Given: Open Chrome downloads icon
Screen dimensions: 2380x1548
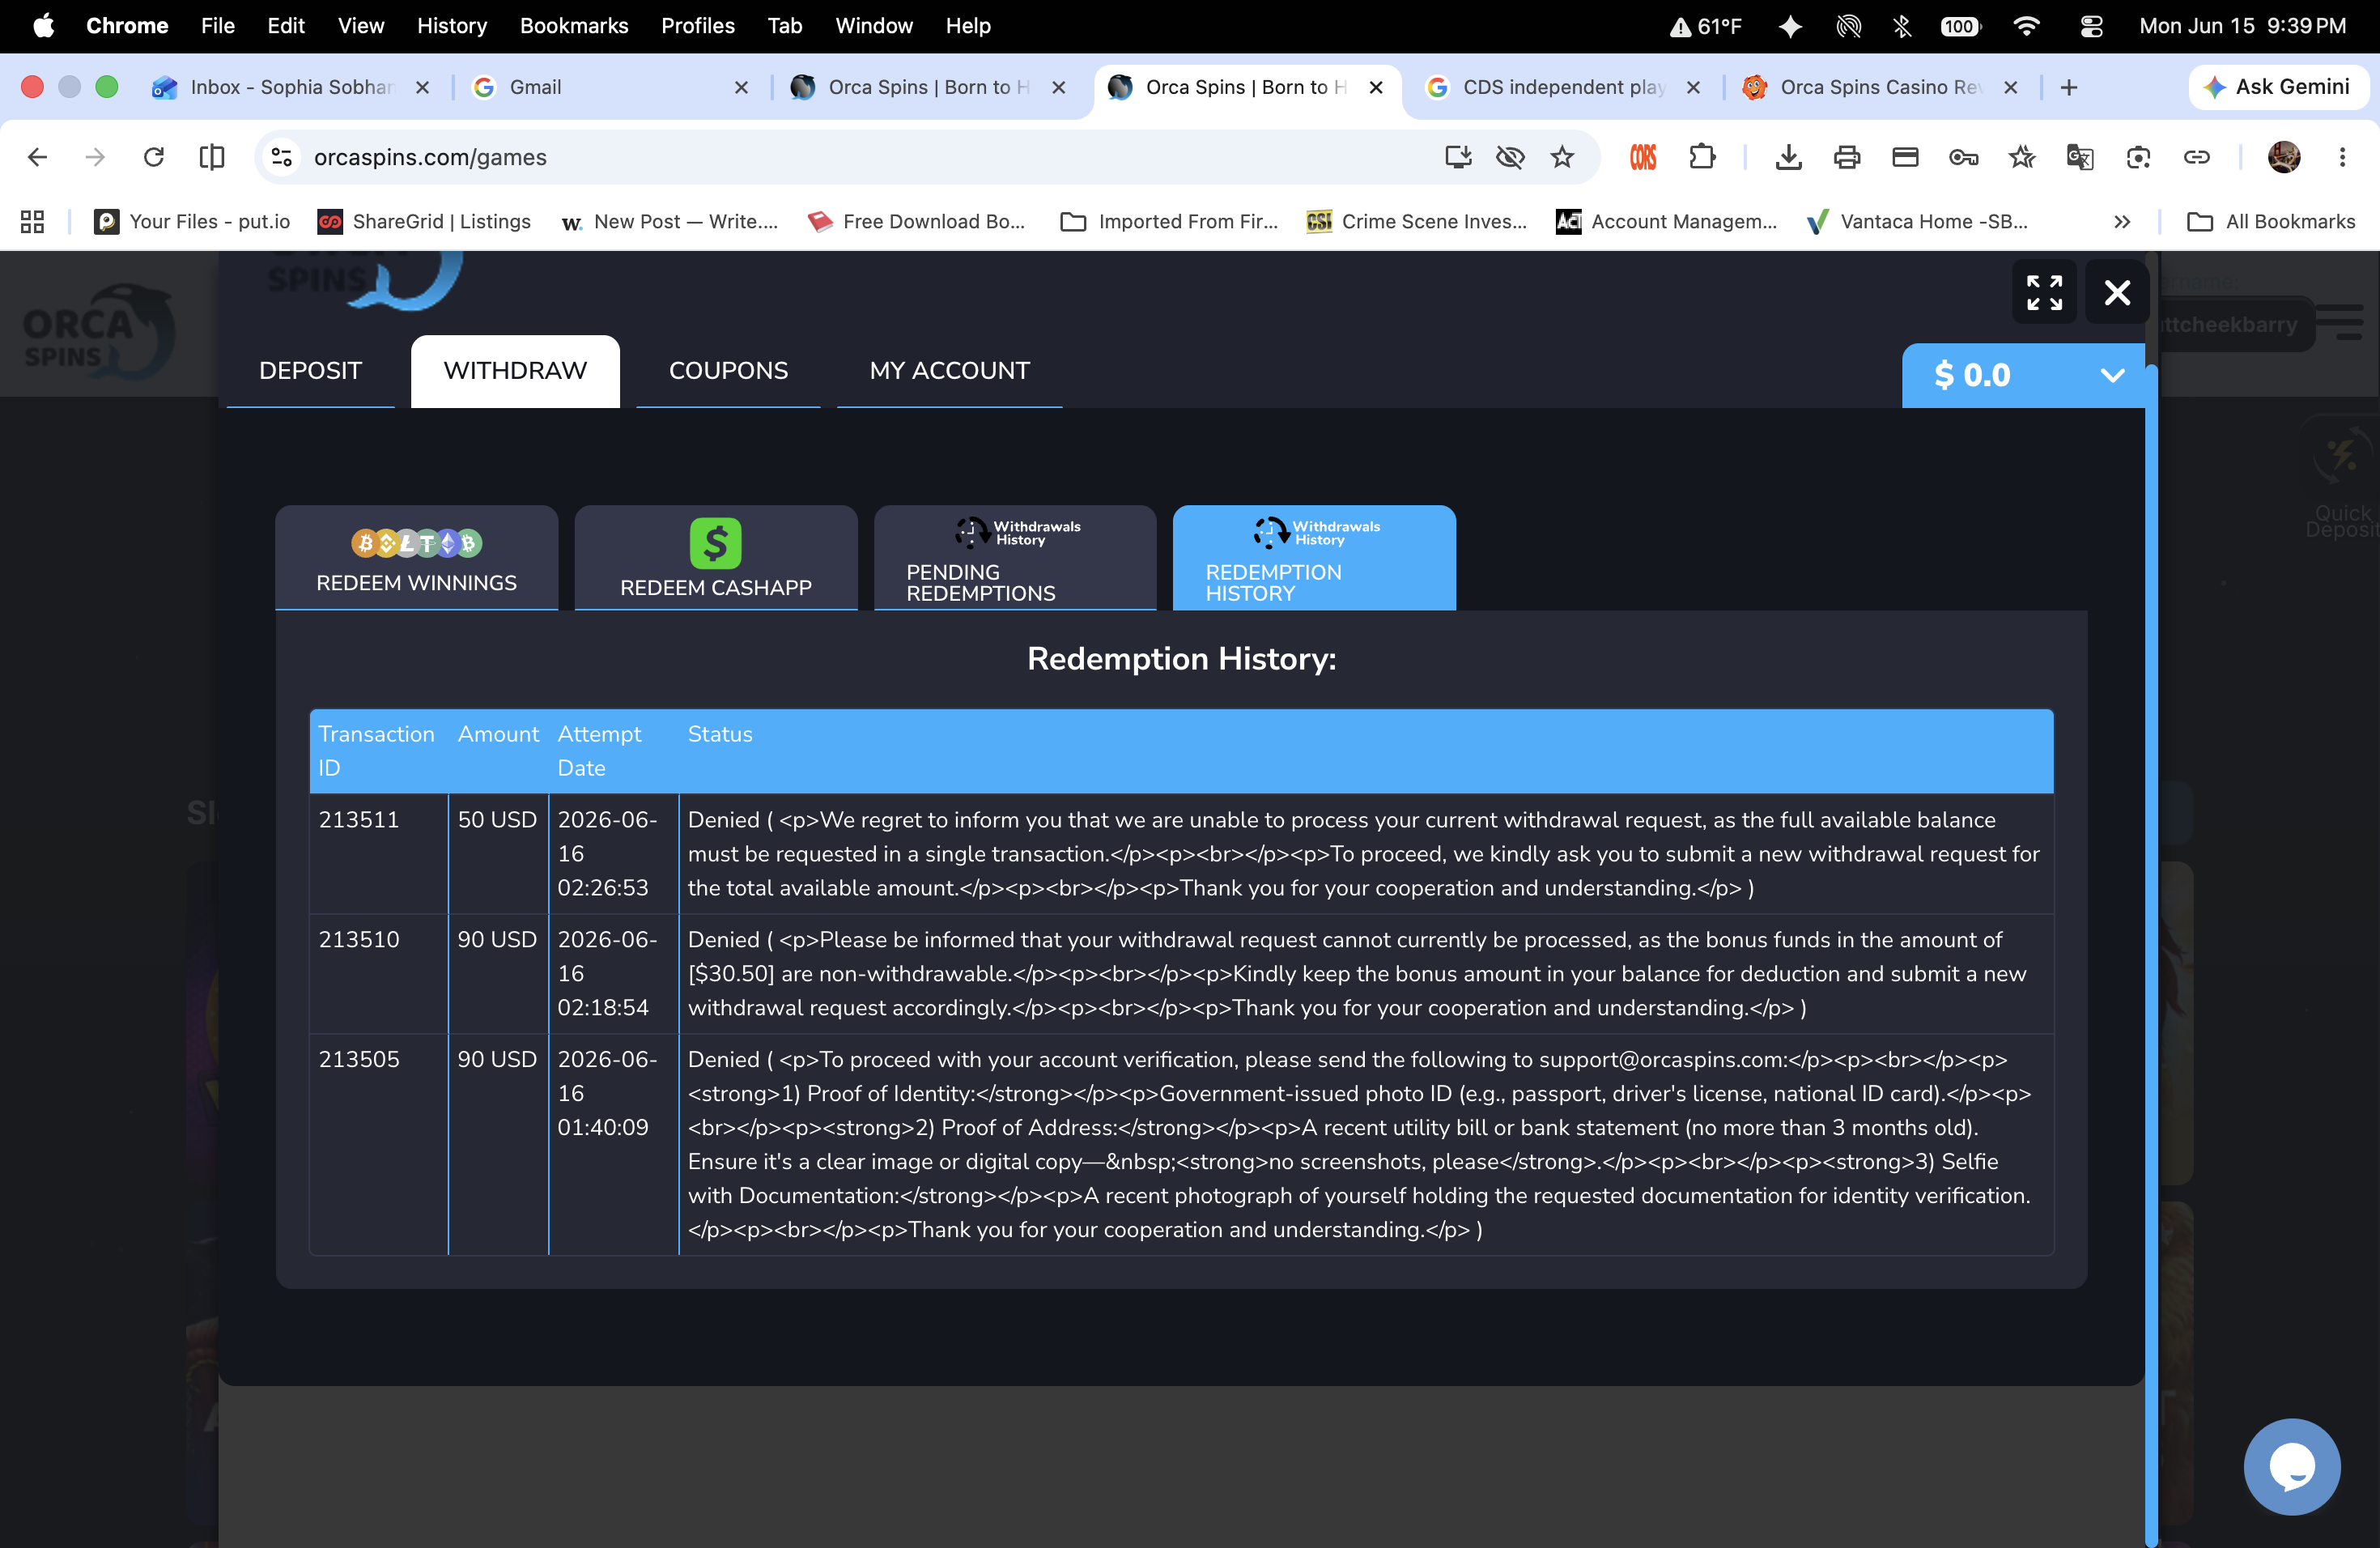Looking at the screenshot, I should tap(1788, 157).
